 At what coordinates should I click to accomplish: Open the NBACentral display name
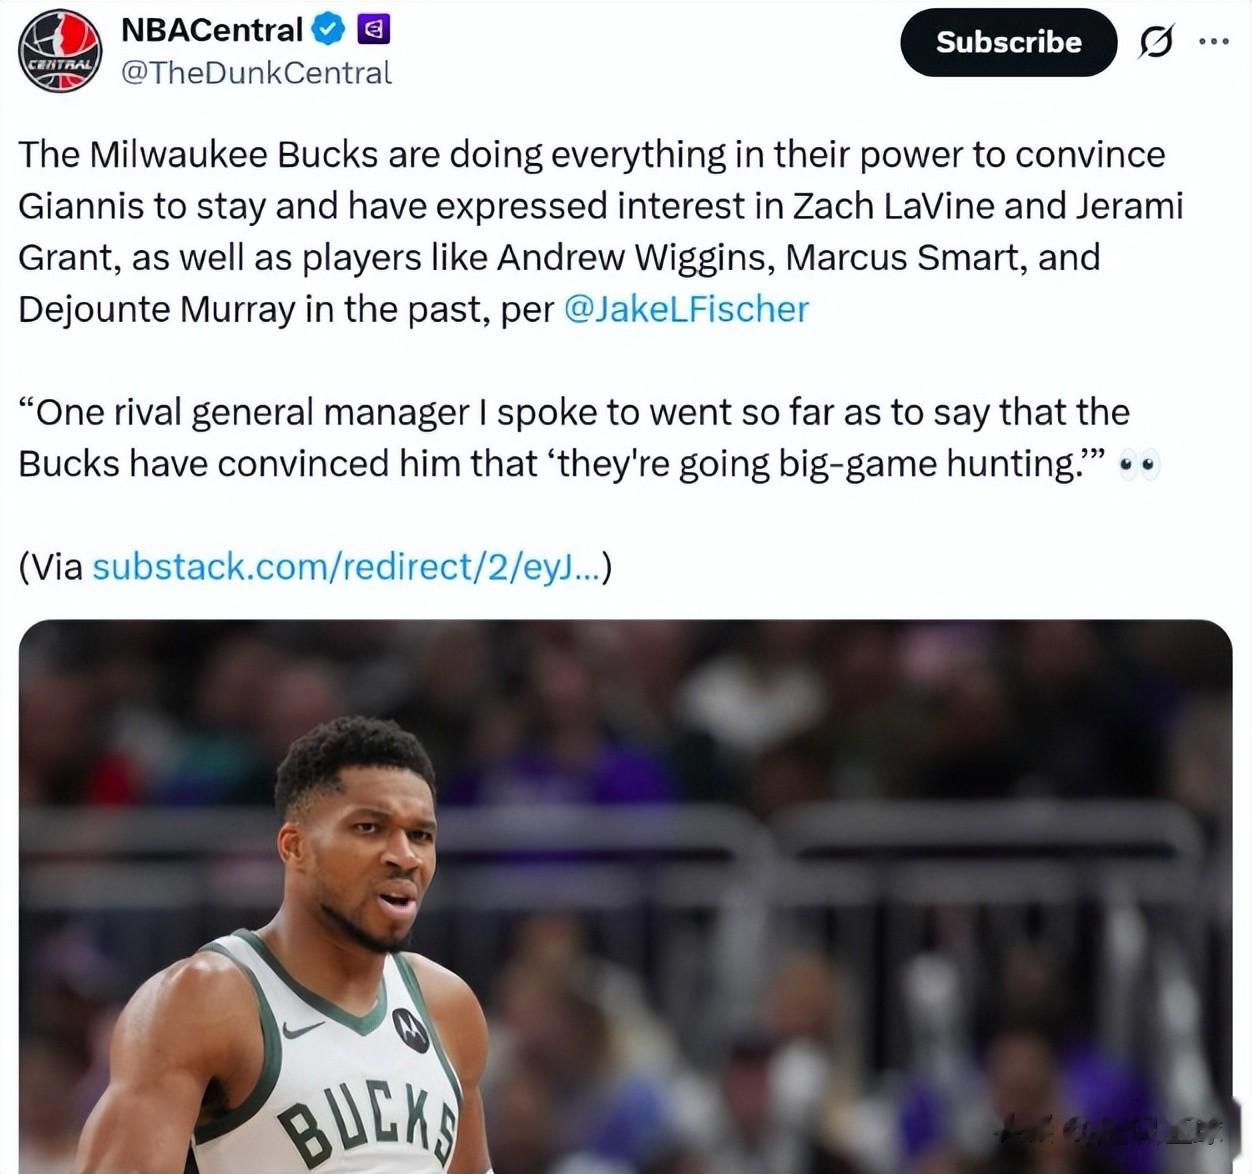(211, 30)
